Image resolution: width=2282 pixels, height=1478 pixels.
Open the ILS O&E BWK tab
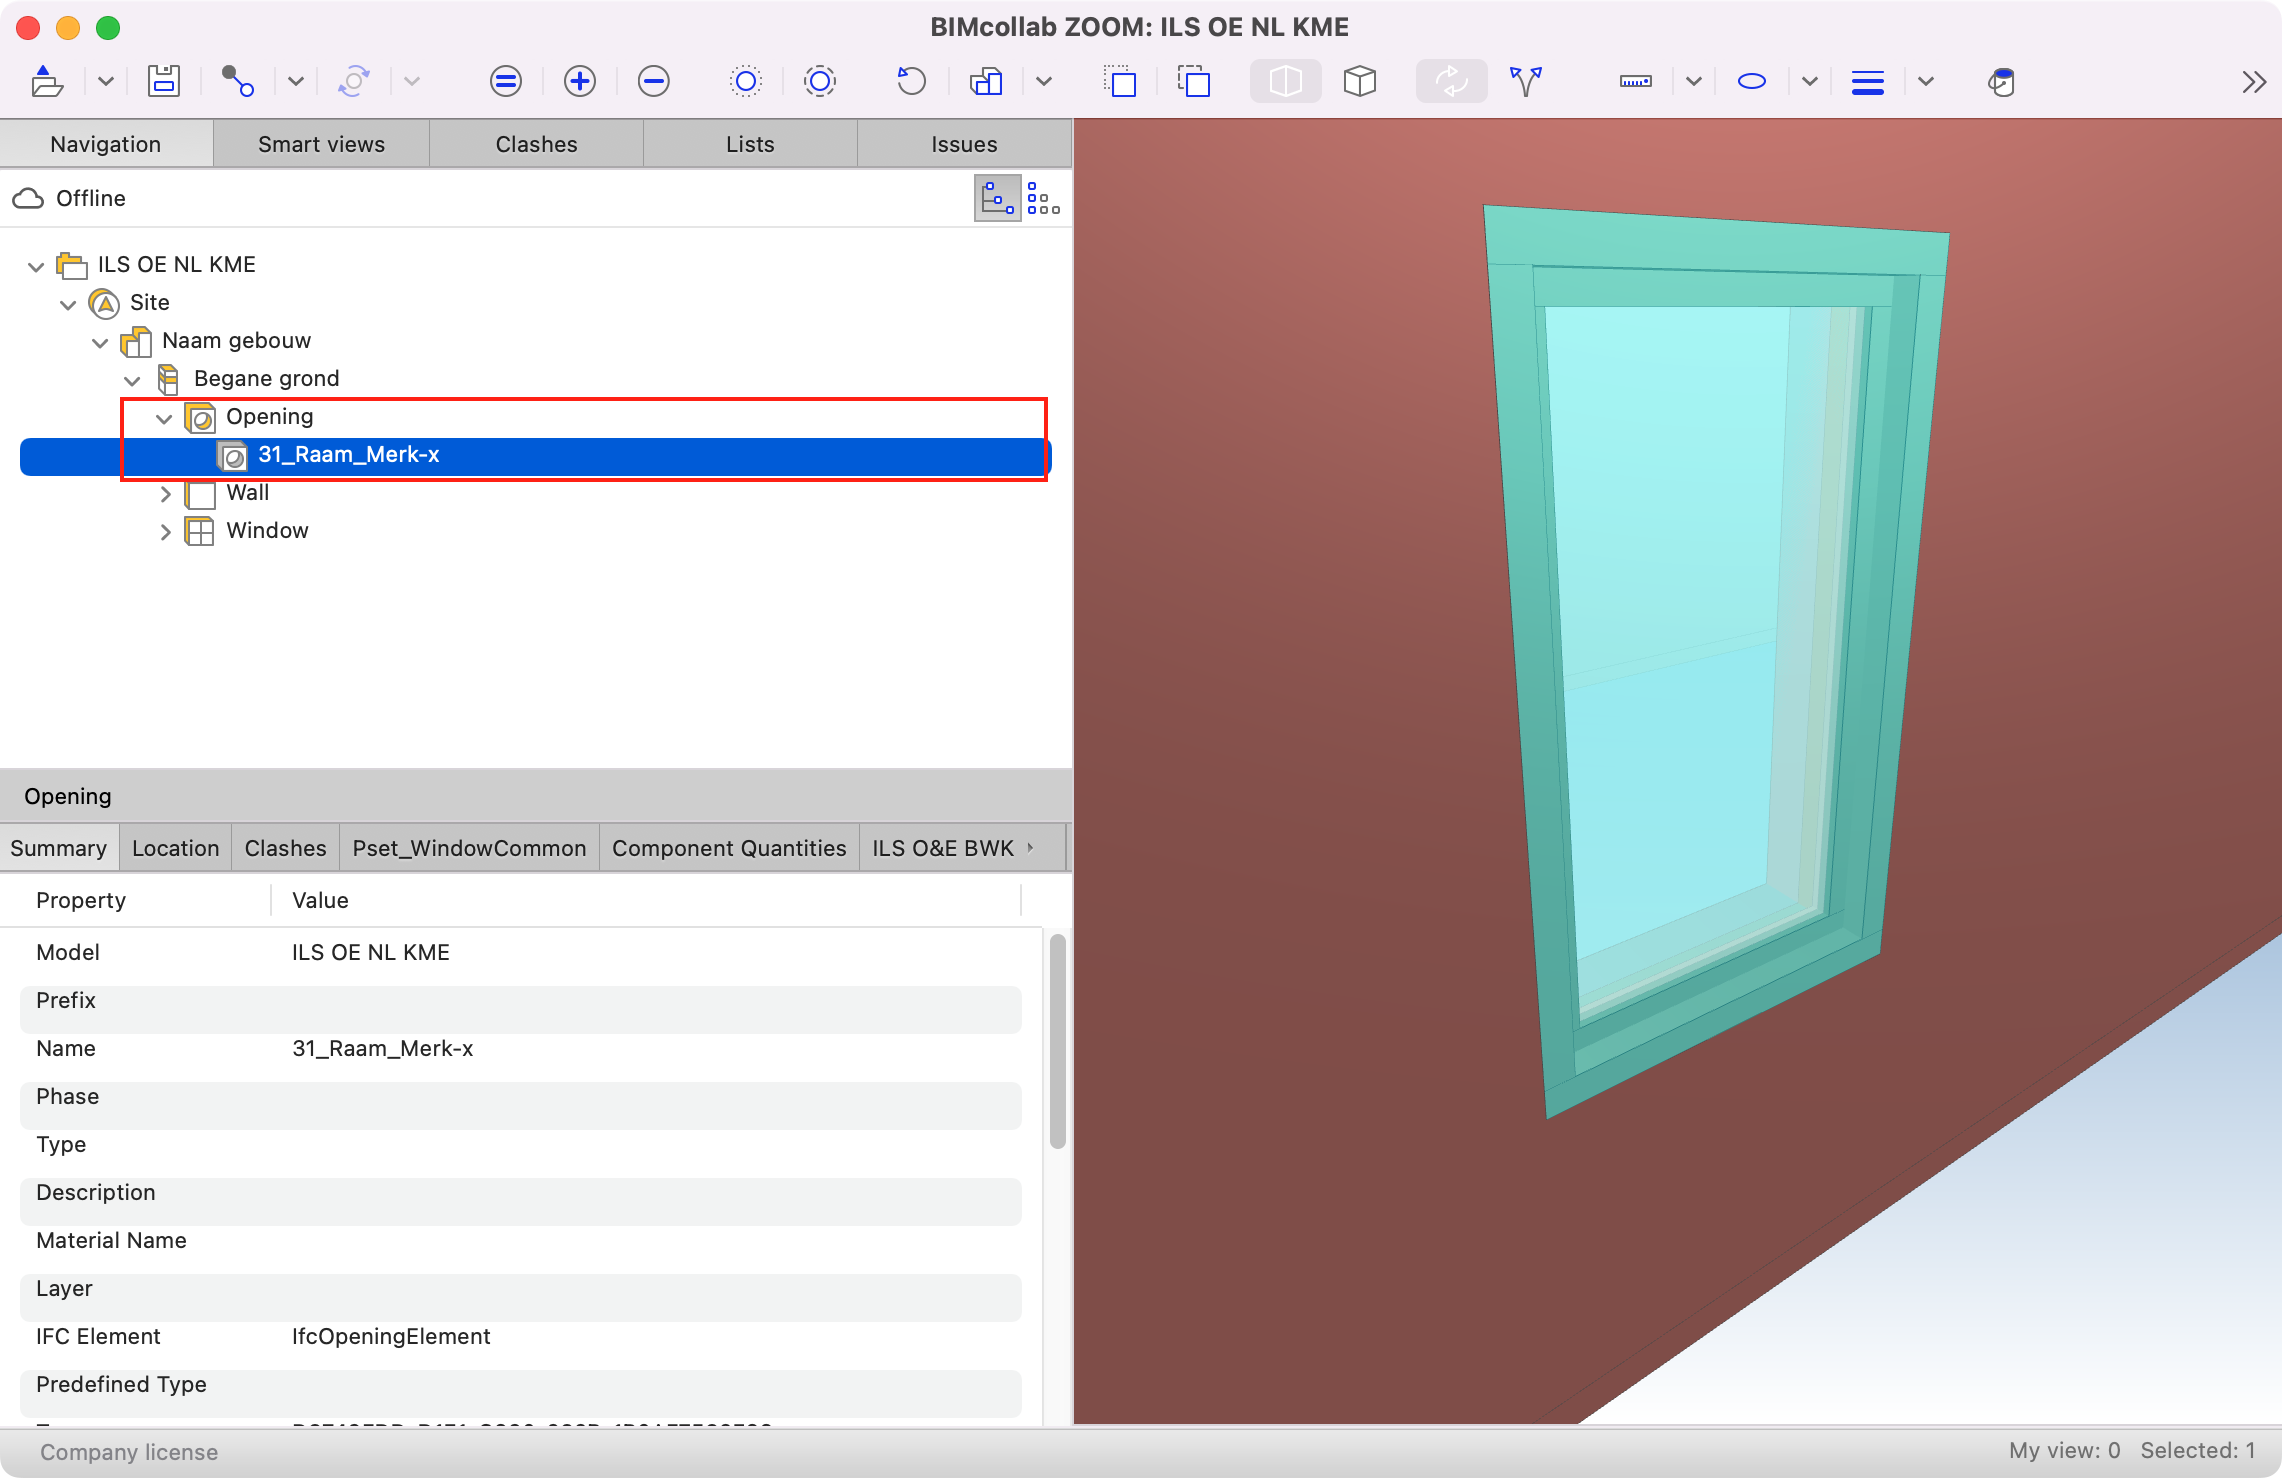point(943,848)
